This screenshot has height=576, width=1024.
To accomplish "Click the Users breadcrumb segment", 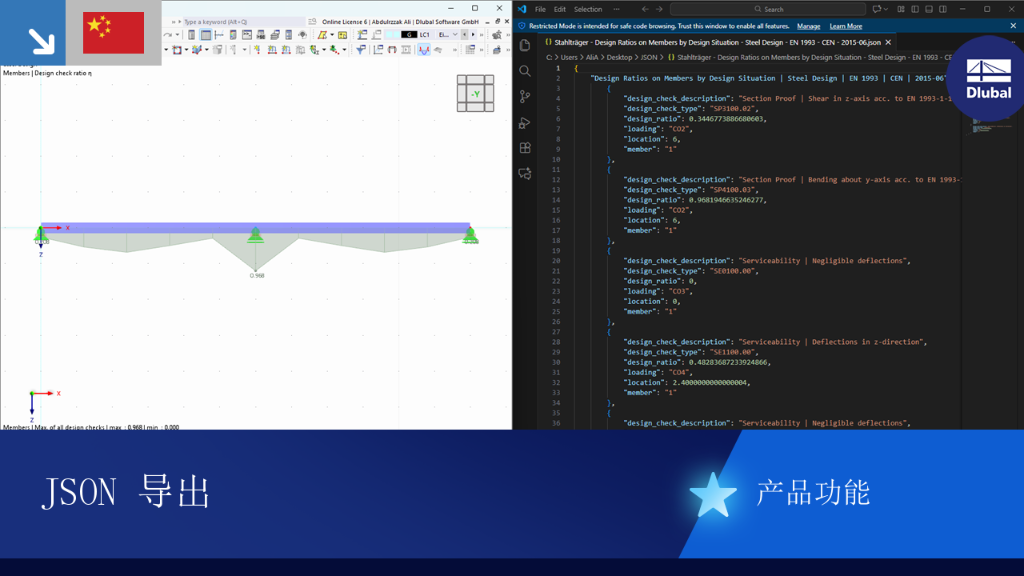I will coord(569,57).
